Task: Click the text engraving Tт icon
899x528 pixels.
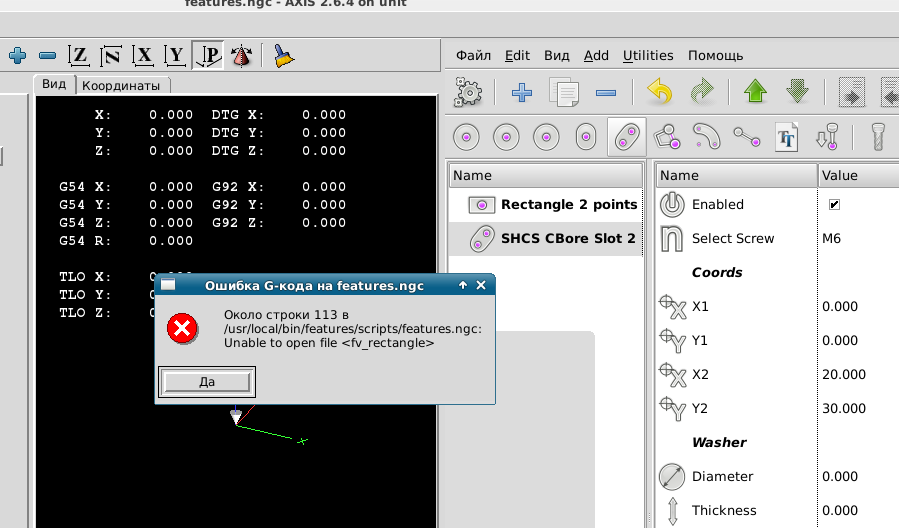Action: point(787,138)
